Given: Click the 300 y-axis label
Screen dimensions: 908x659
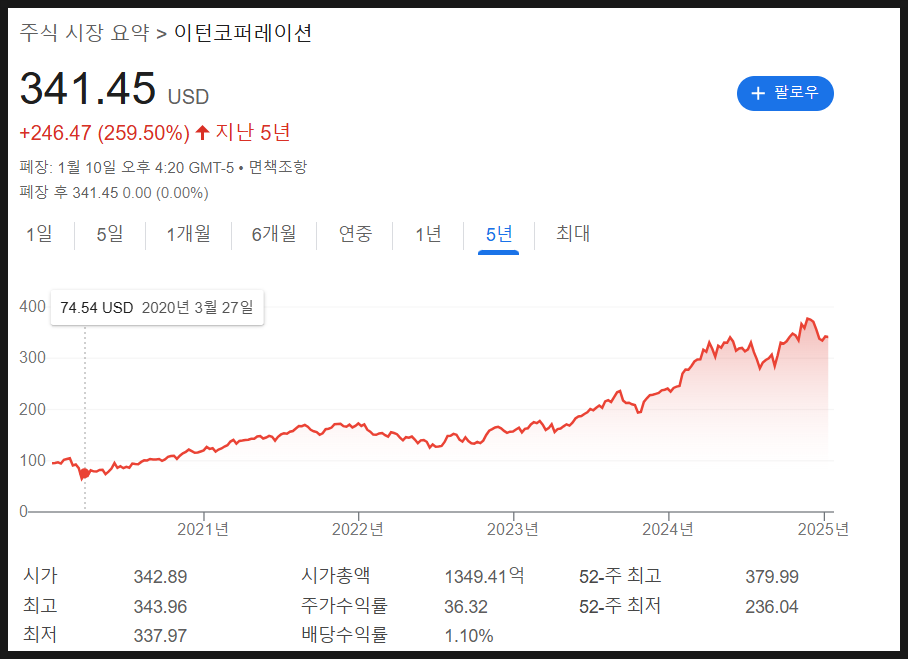Looking at the screenshot, I should point(32,357).
